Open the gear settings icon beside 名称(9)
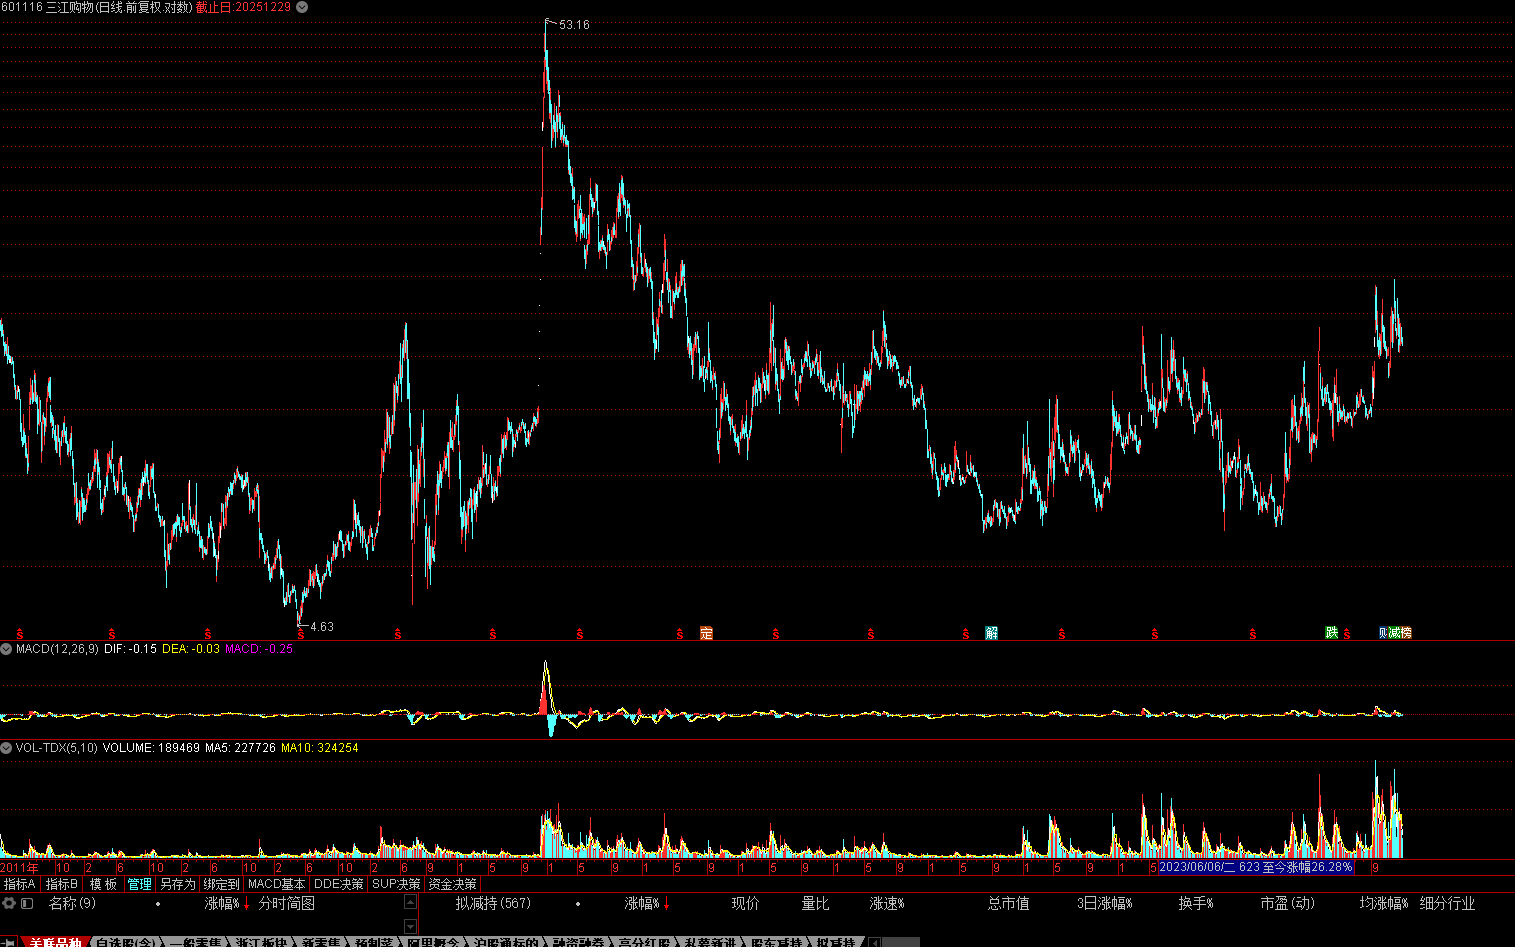This screenshot has width=1515, height=947. (x=9, y=903)
